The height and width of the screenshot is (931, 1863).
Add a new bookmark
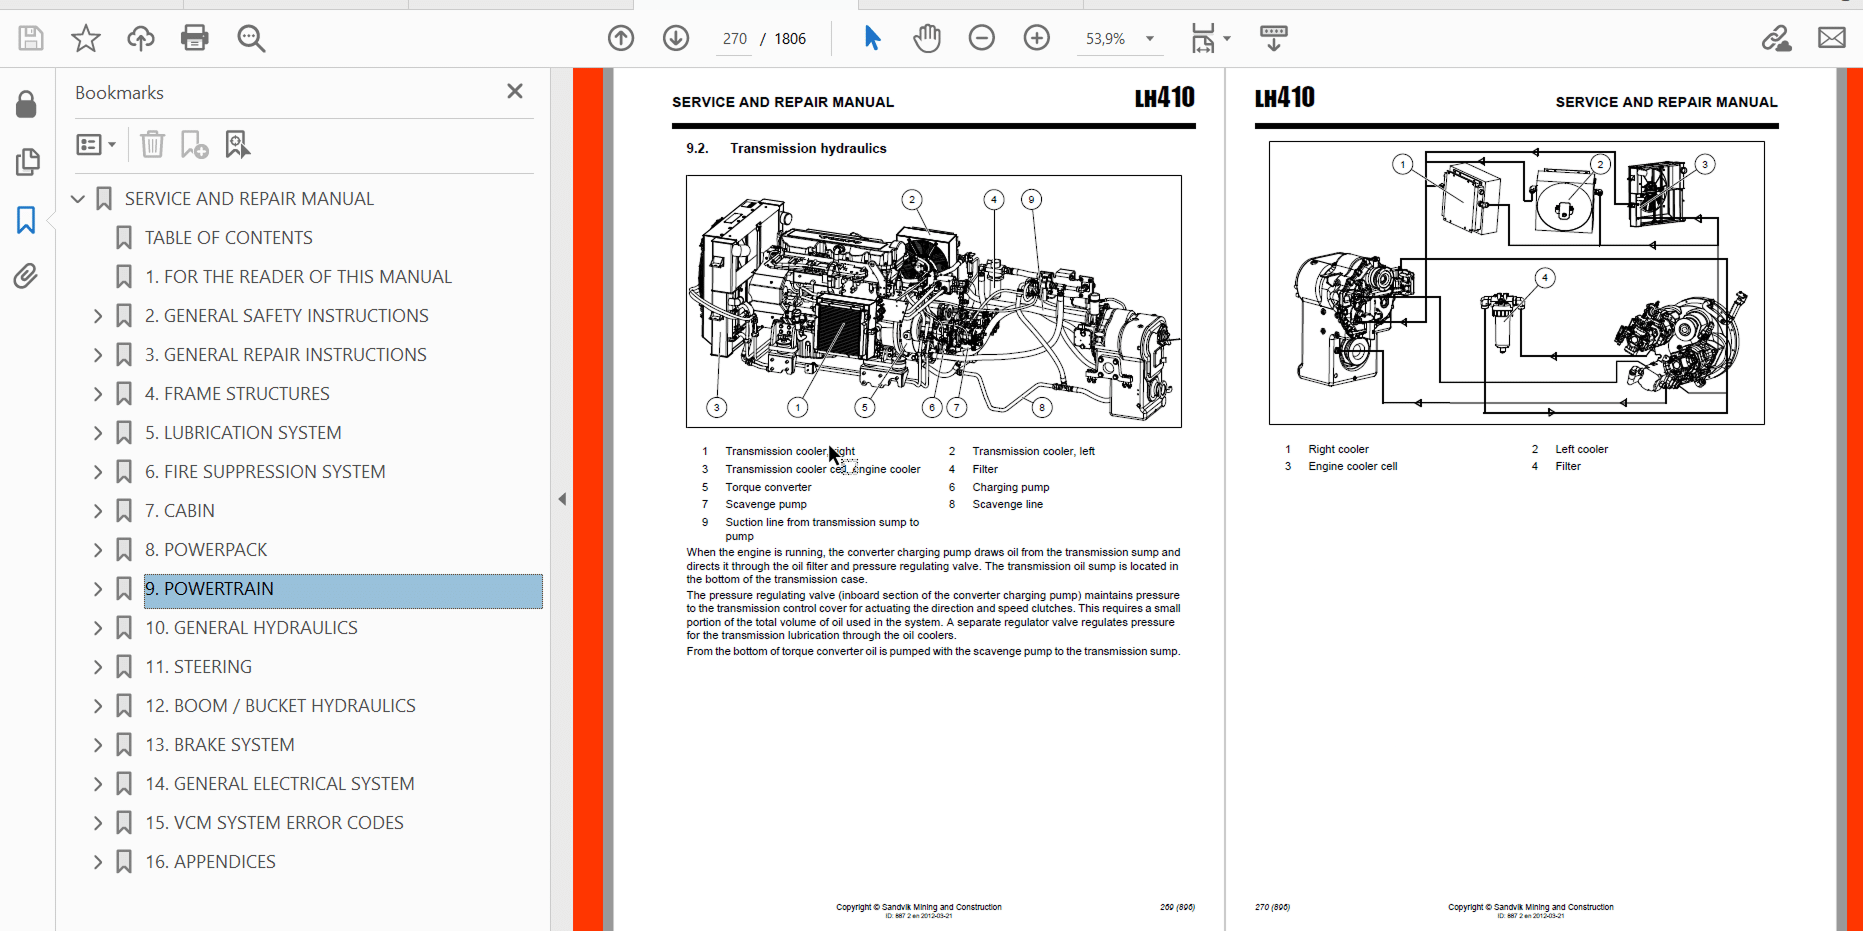(x=194, y=145)
